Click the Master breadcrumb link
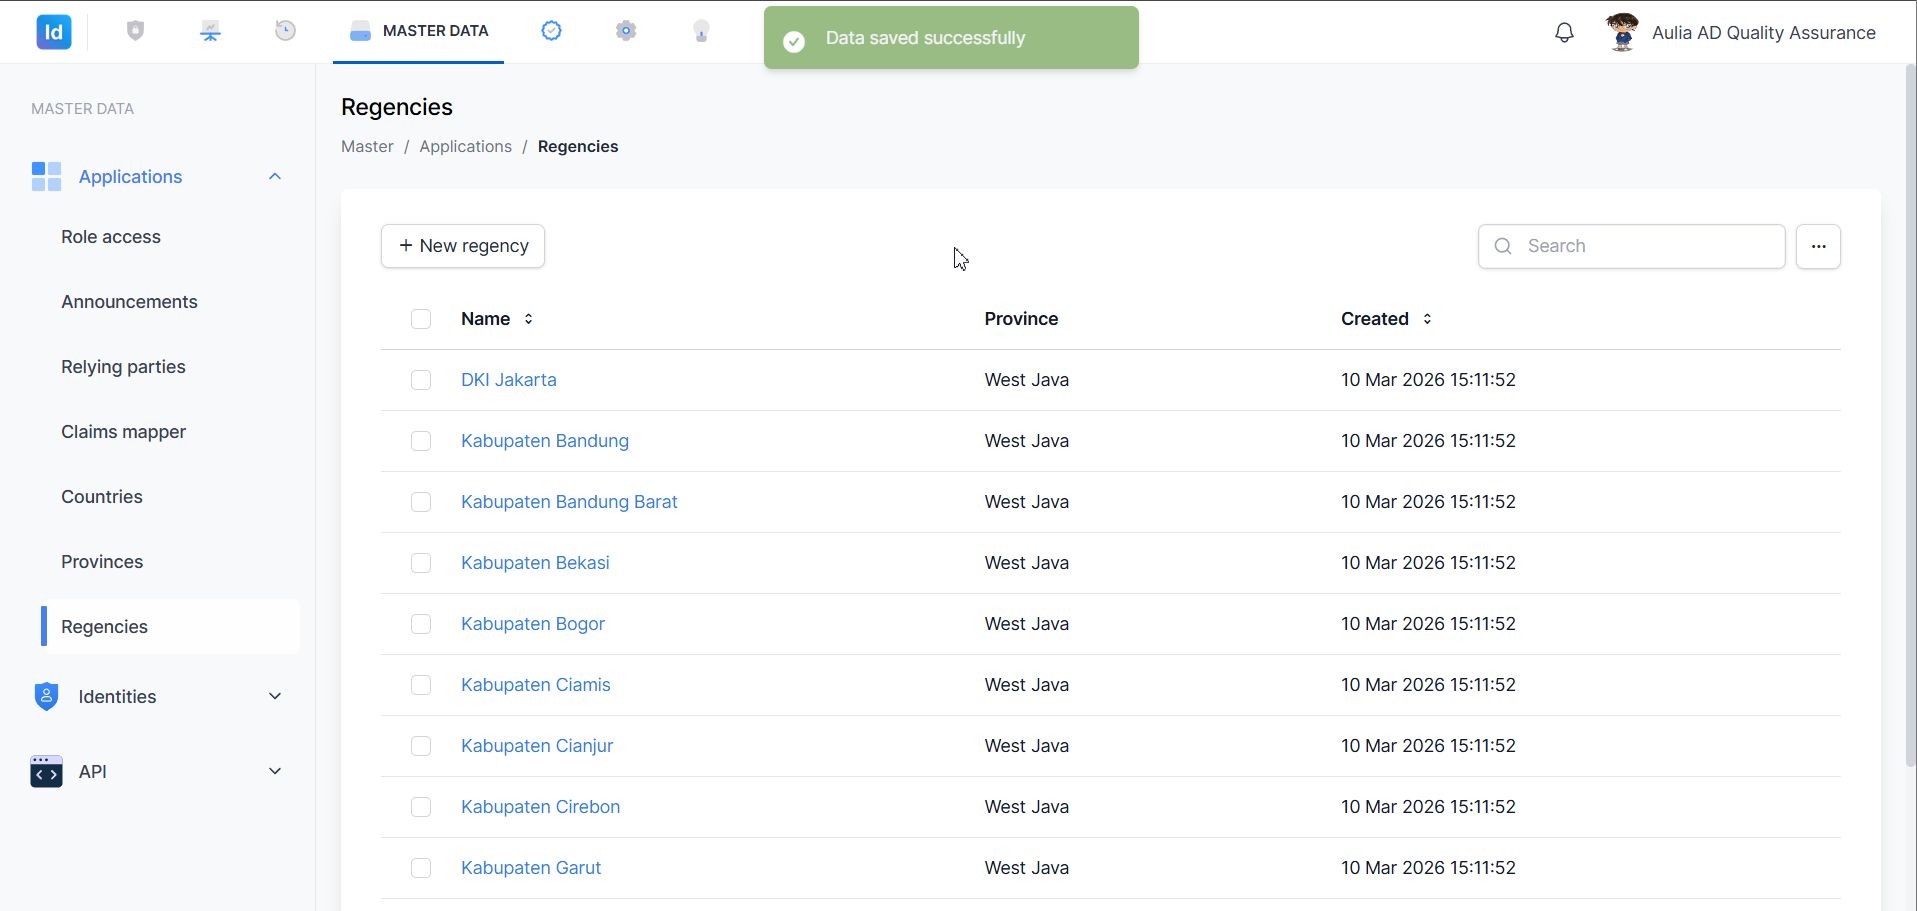The width and height of the screenshot is (1917, 911). 367,146
